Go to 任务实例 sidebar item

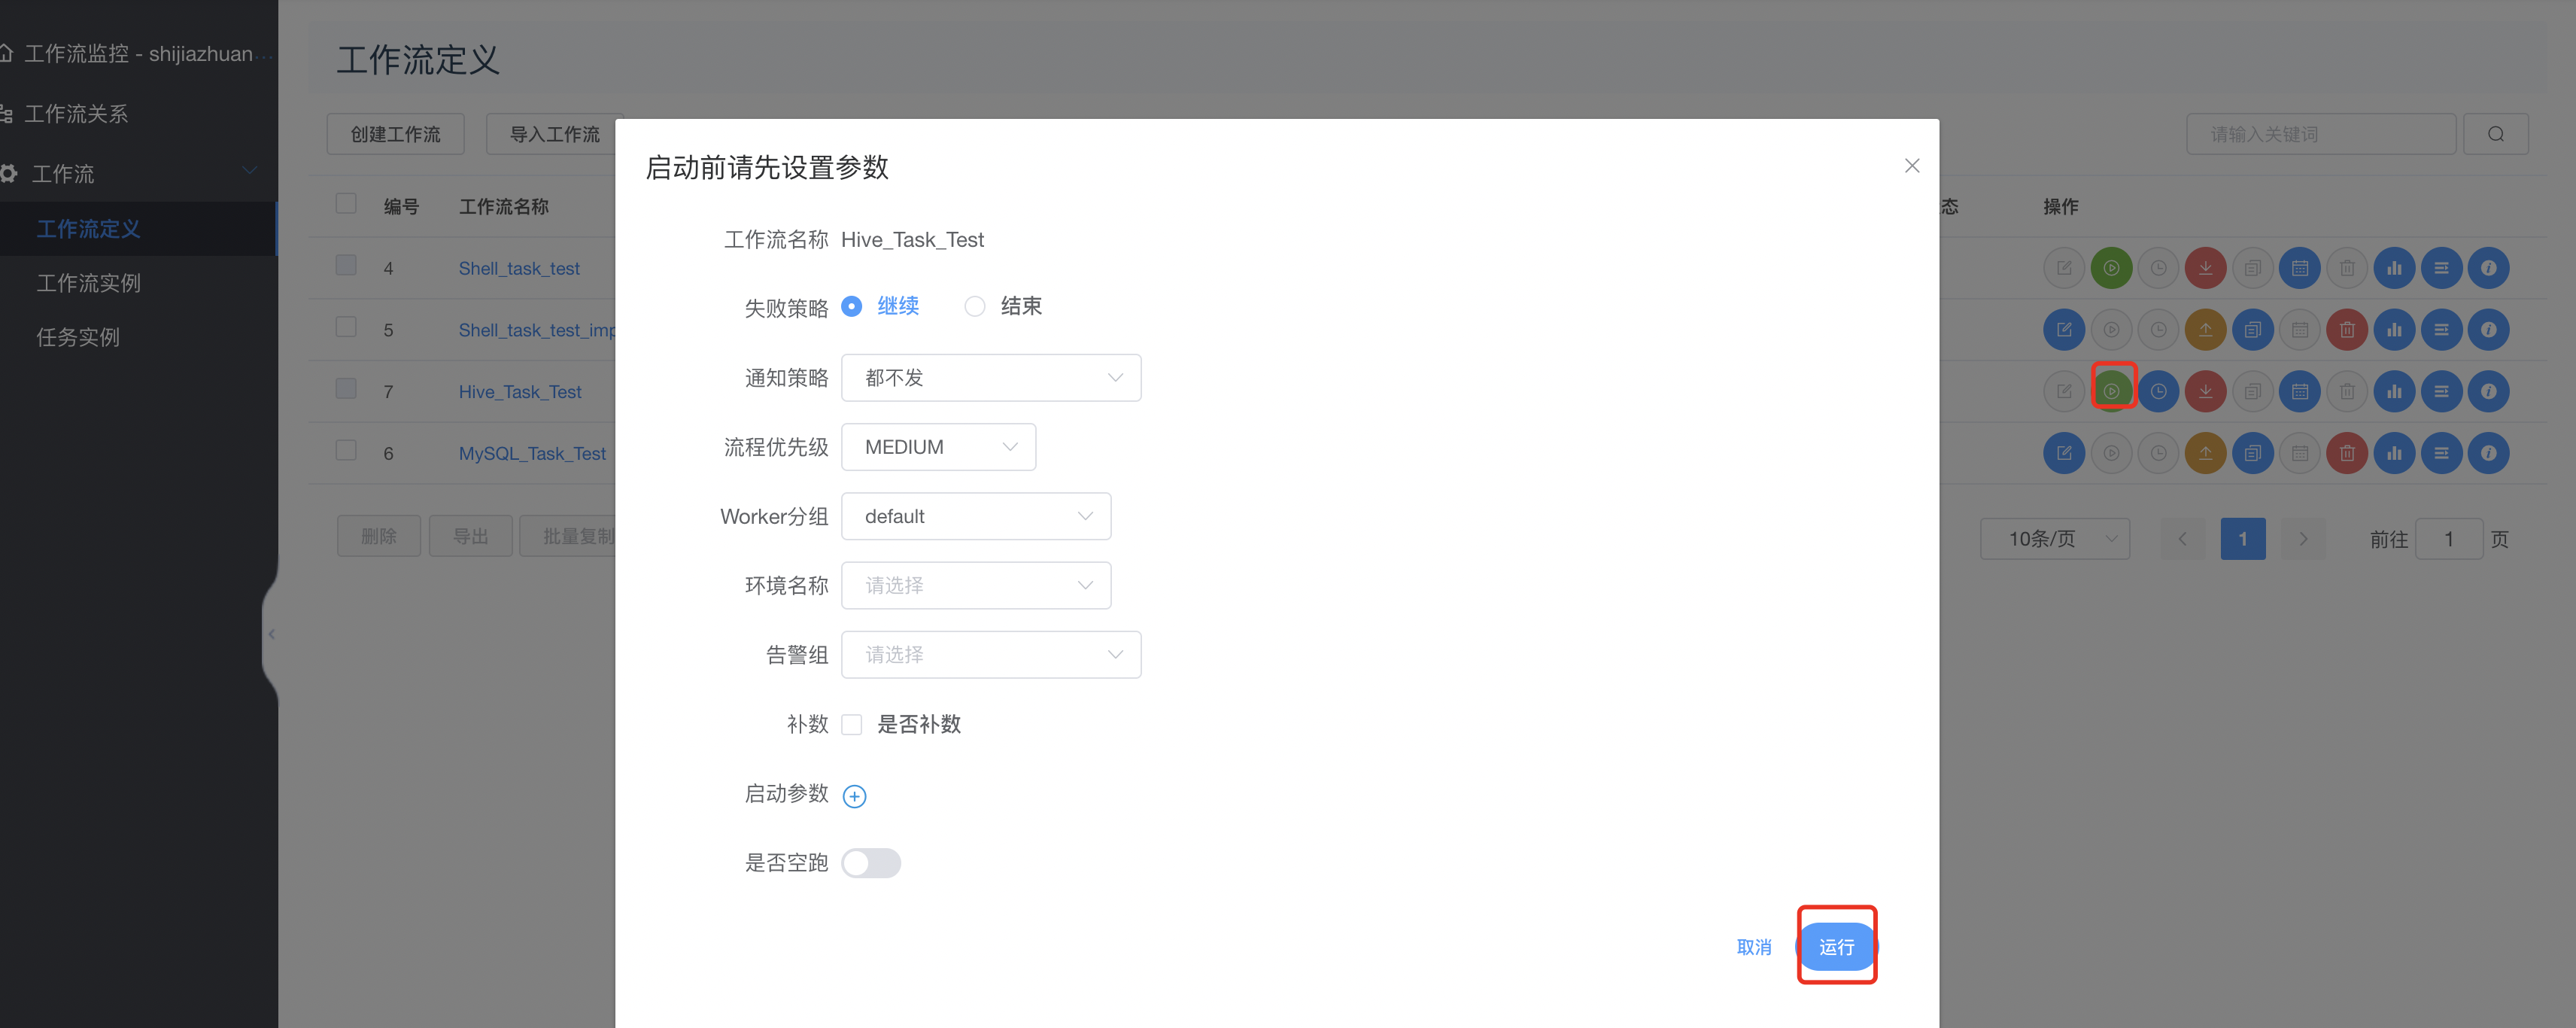pos(78,337)
